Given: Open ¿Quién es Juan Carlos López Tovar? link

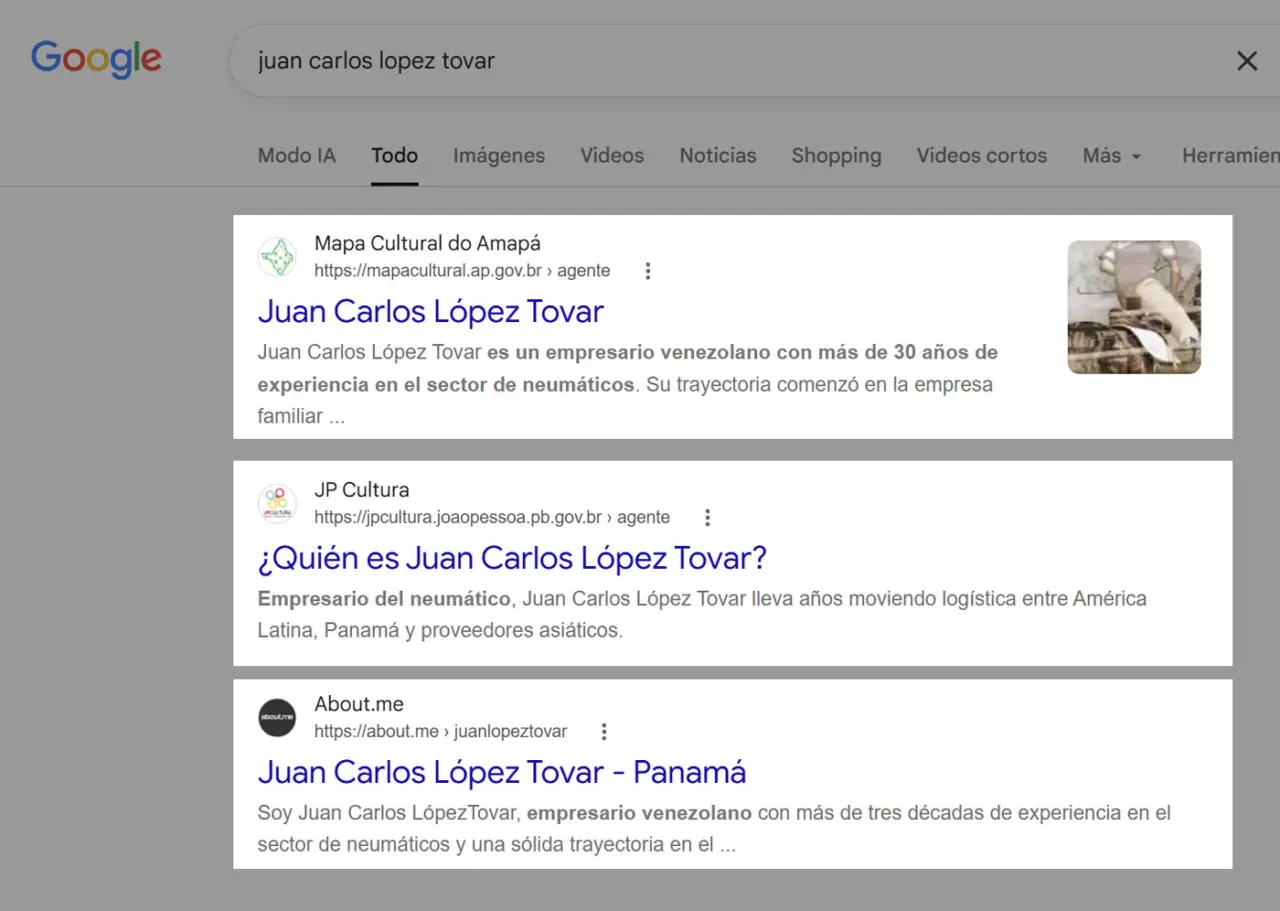Looking at the screenshot, I should pos(512,558).
